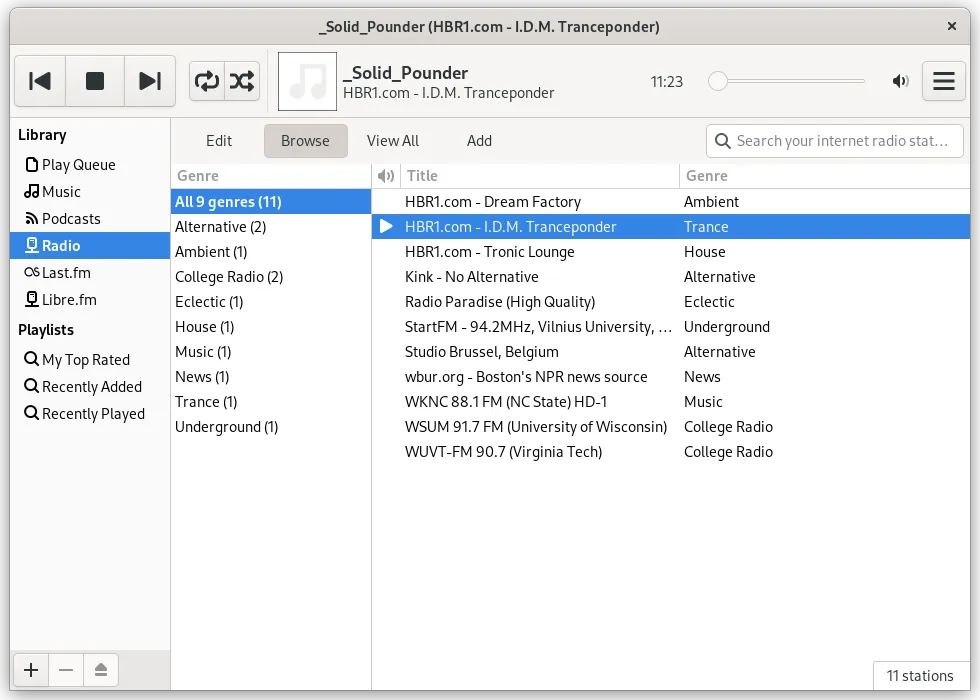Screen dimensions: 980x700
Task: Toggle shuffle mode
Action: pyautogui.click(x=242, y=82)
